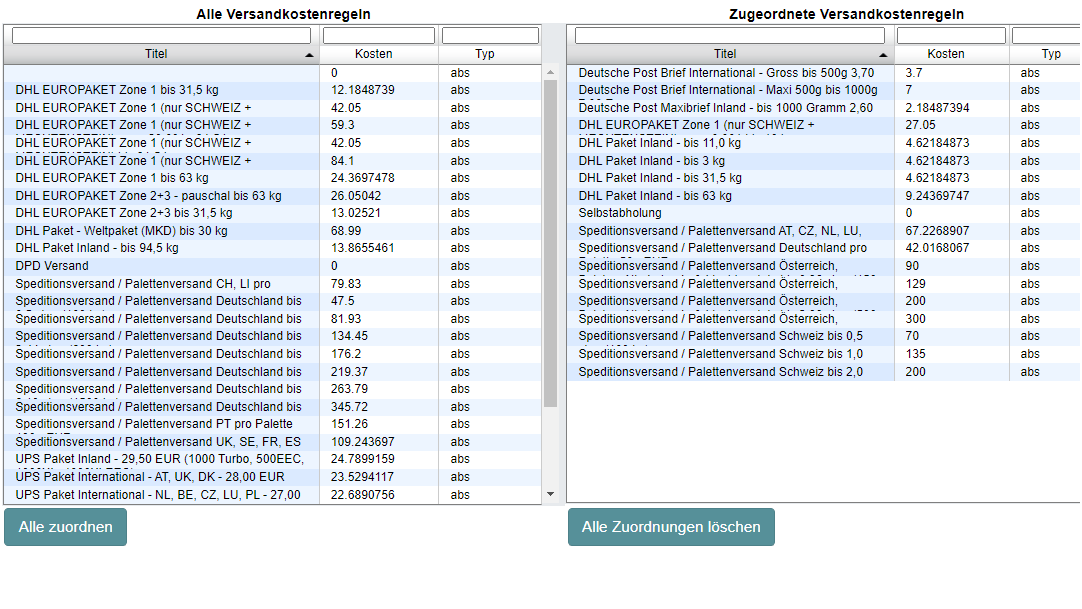
Task: Select Palettenversand Schweiz bis 0,5 row
Action: pos(823,337)
